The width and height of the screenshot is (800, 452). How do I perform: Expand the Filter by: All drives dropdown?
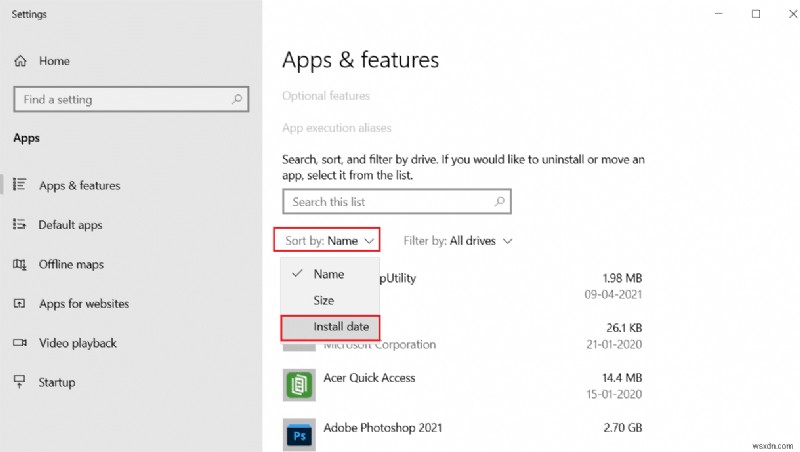(x=458, y=241)
